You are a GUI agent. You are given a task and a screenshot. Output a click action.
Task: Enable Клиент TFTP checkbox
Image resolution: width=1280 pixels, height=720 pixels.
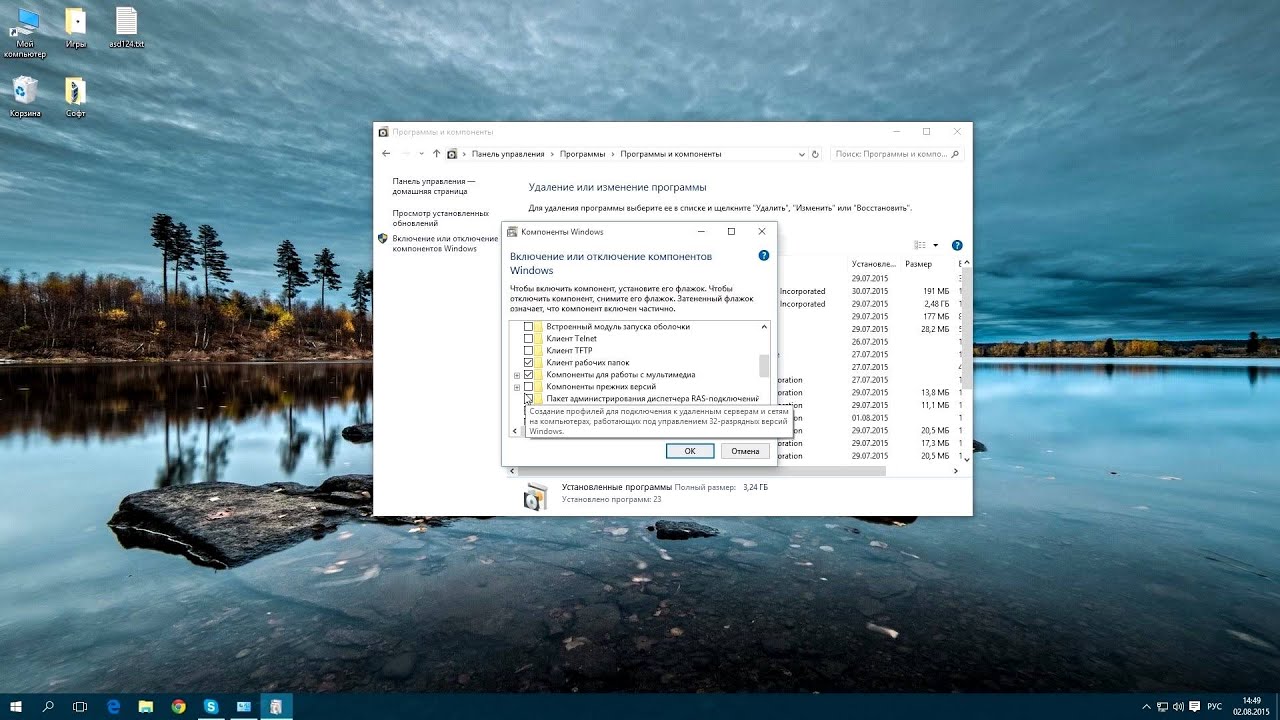tap(529, 351)
